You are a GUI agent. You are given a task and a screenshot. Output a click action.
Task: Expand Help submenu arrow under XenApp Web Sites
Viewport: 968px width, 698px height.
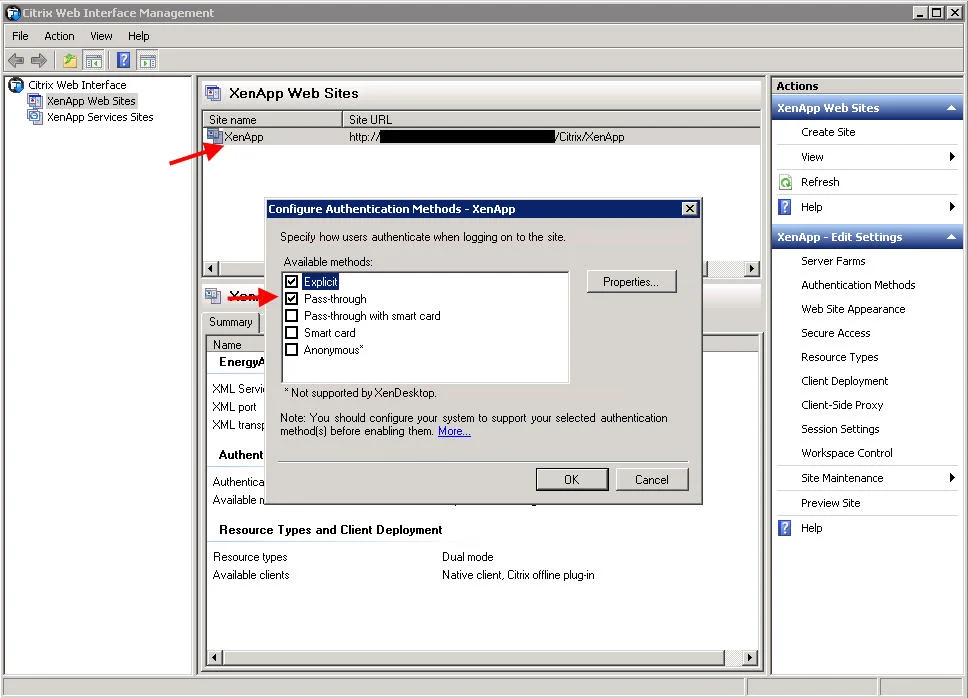[952, 207]
